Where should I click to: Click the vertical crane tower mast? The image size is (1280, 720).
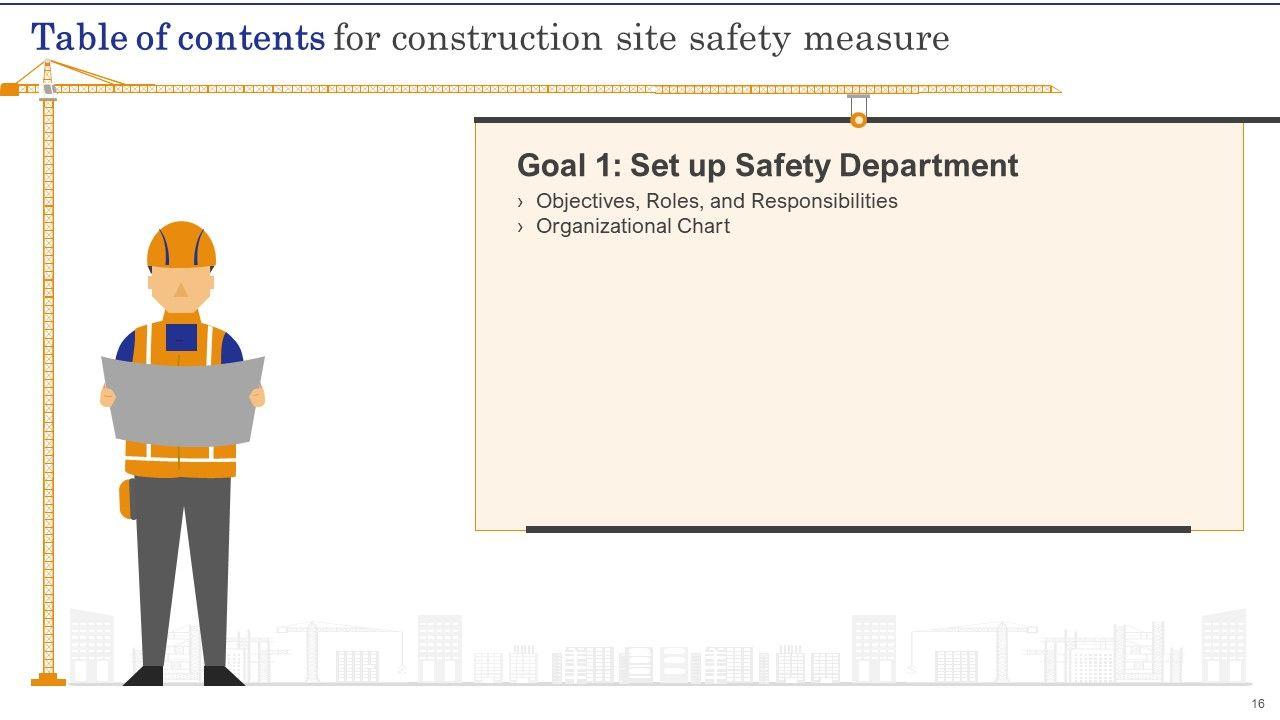pyautogui.click(x=48, y=380)
